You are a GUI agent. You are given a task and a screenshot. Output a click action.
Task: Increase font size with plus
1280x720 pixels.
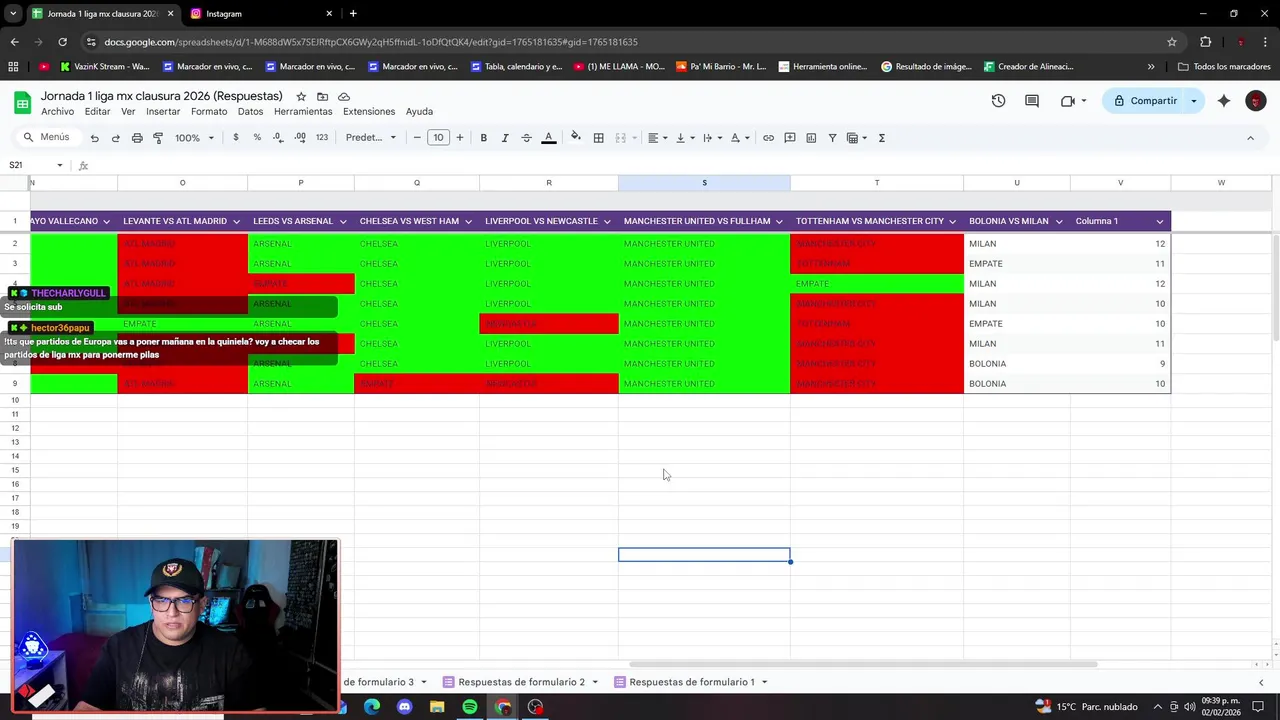(460, 138)
